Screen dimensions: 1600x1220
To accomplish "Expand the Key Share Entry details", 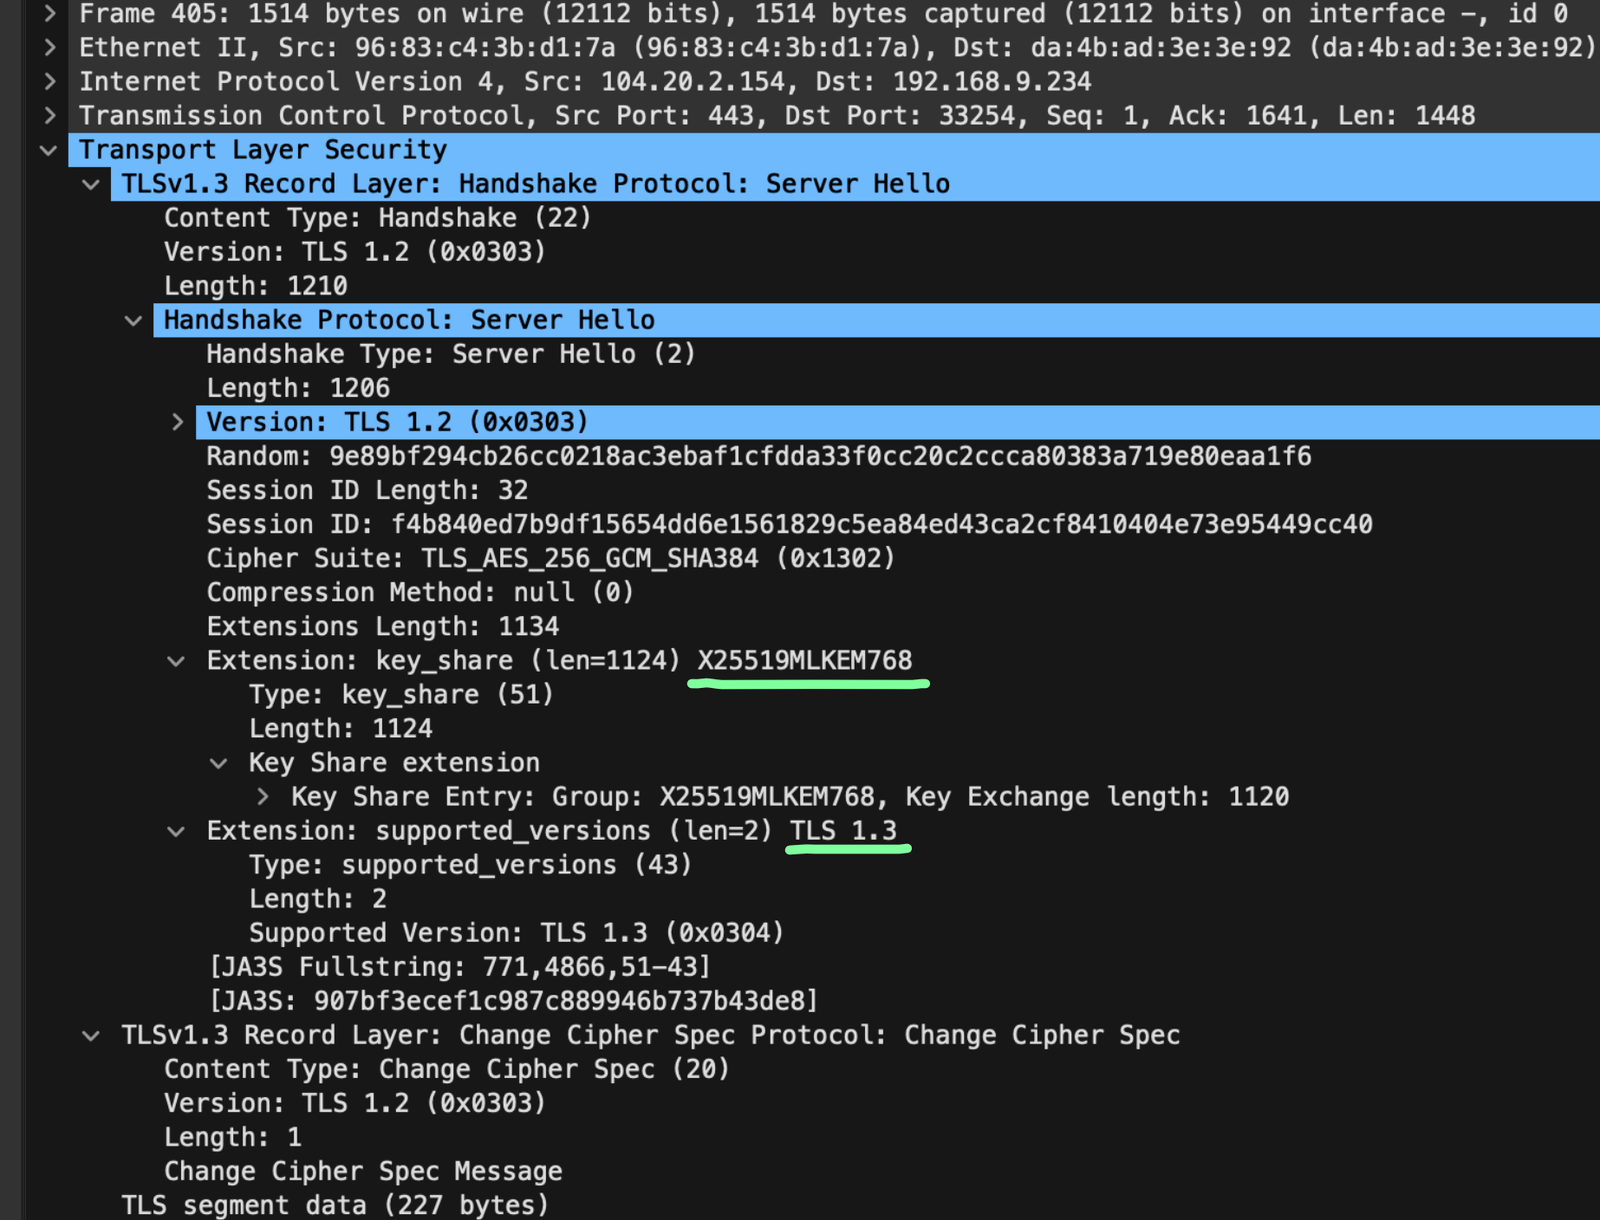I will click(263, 796).
